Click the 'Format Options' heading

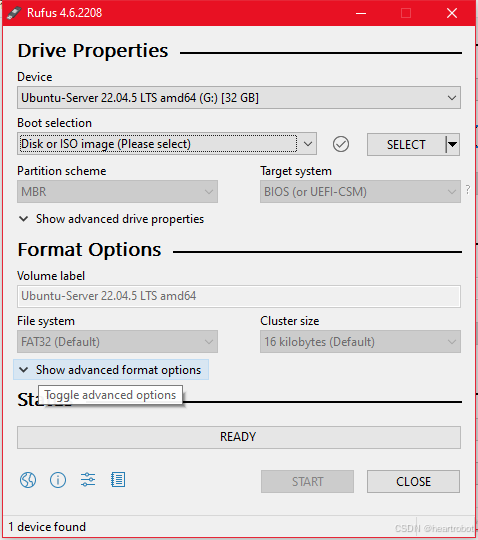[x=90, y=250]
